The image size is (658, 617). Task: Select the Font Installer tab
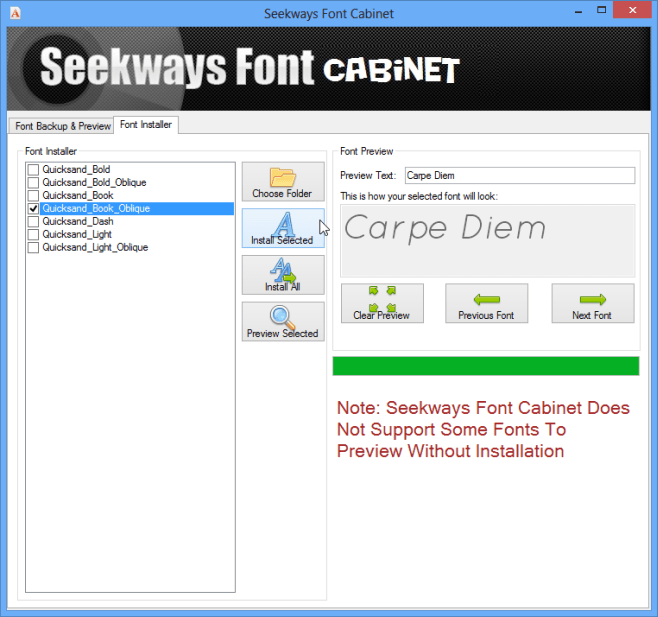[x=146, y=125]
